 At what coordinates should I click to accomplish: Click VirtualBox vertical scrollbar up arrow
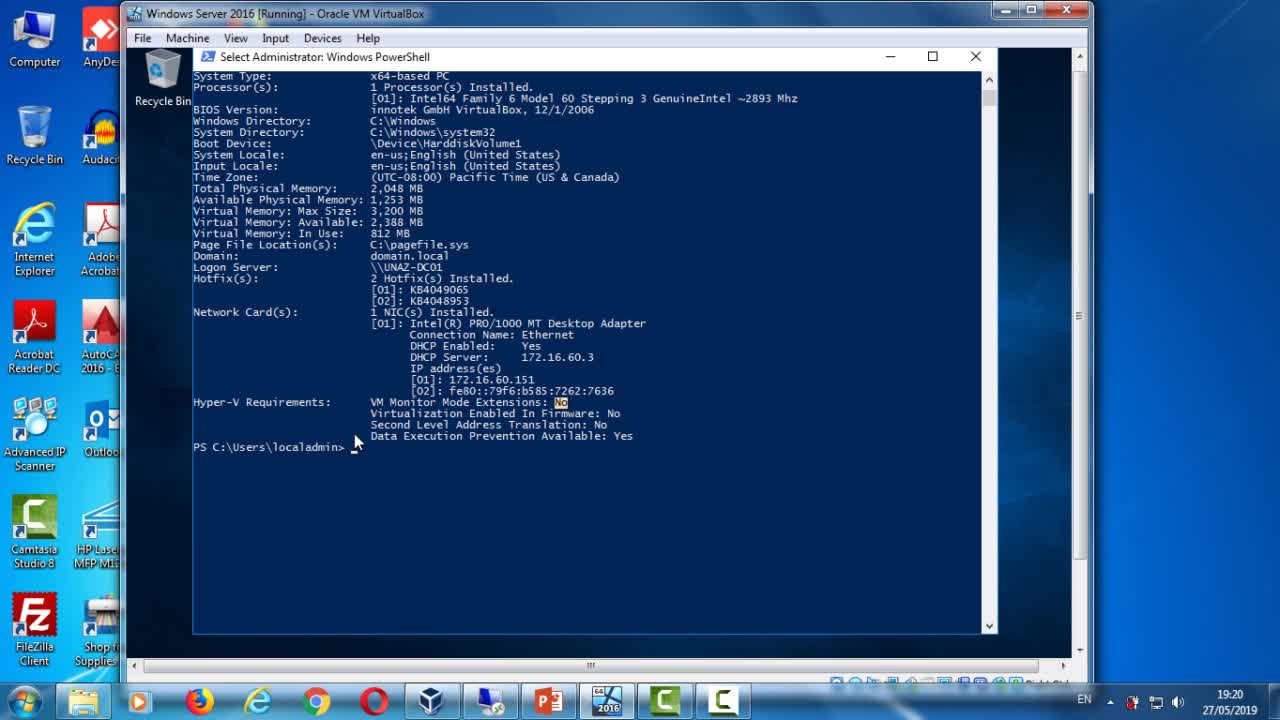1079,58
